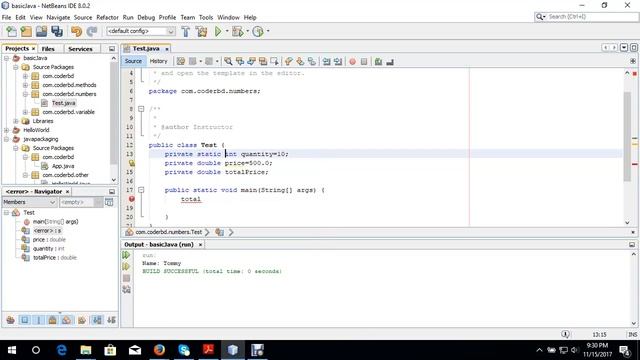640x360 pixels.
Task: Open the Navigate menu
Action: 58,18
